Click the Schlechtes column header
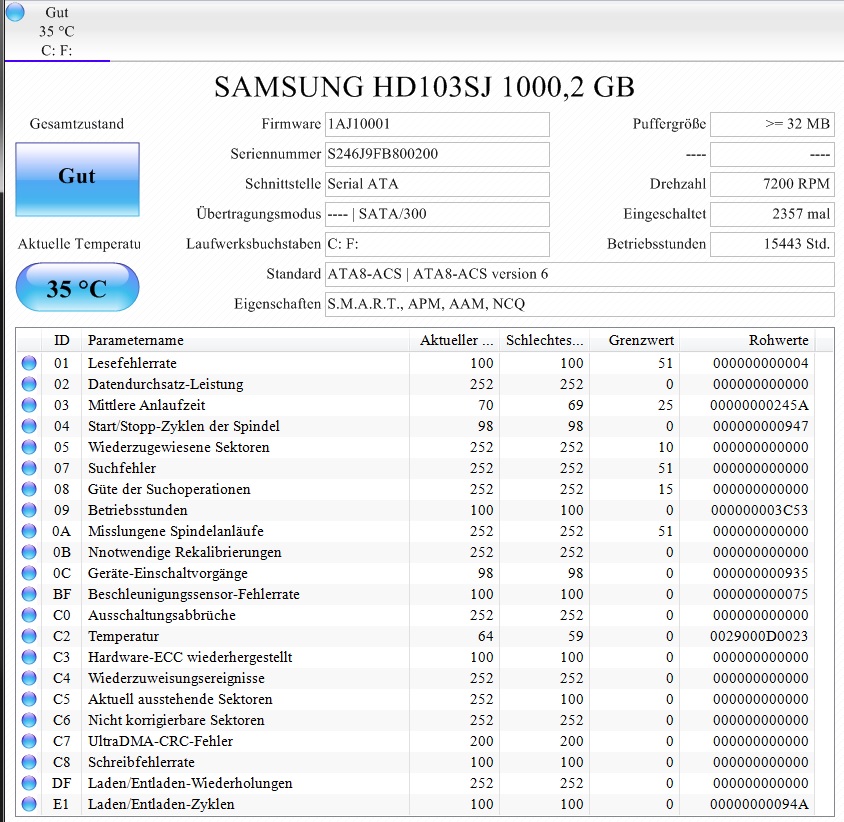 [x=544, y=340]
